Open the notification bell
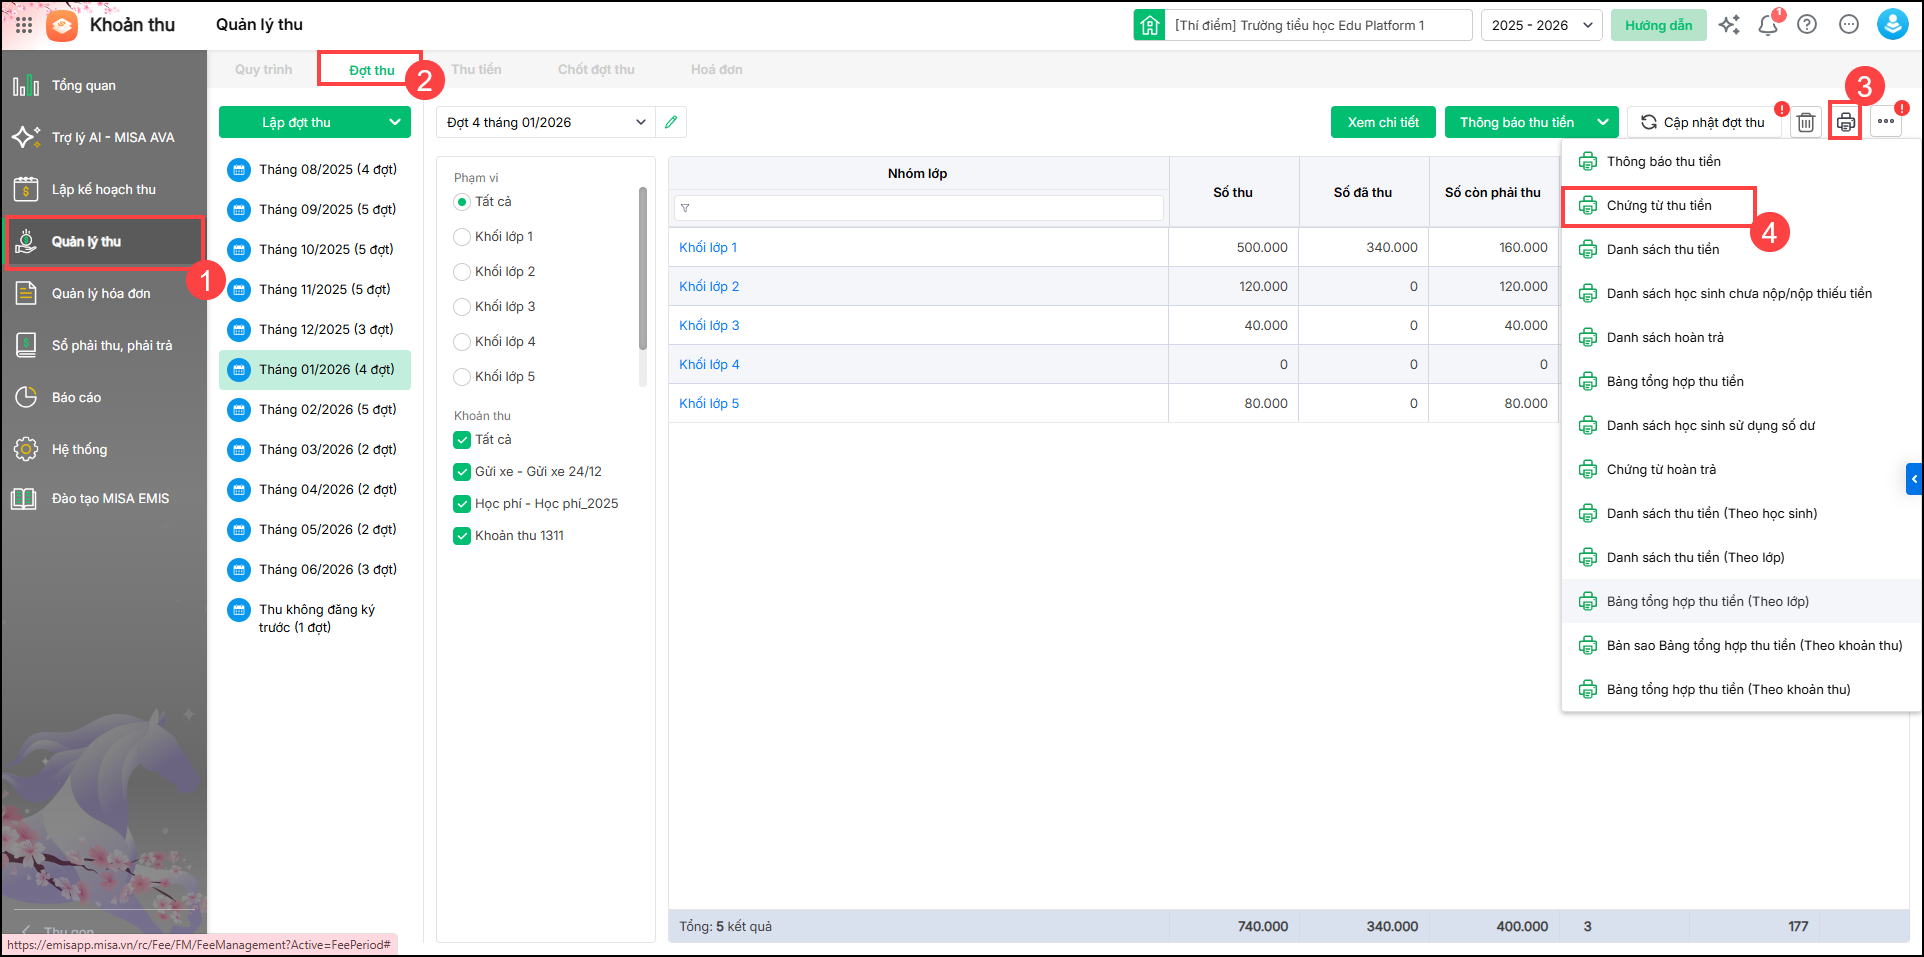The height and width of the screenshot is (957, 1924). [x=1767, y=25]
